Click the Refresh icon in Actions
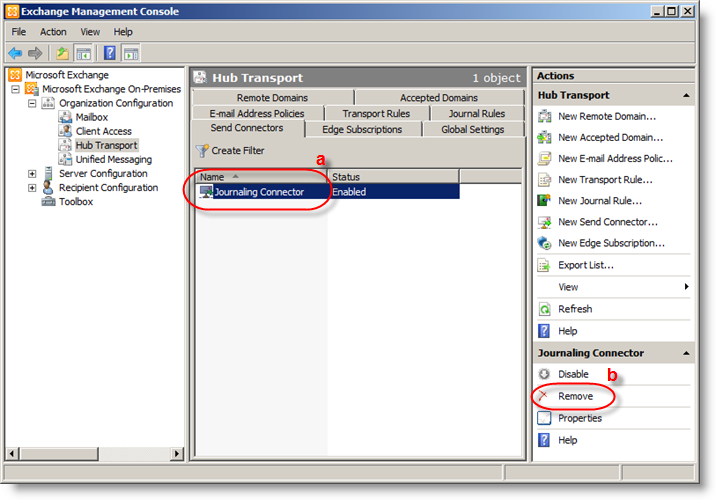Image resolution: width=716 pixels, height=500 pixels. coord(544,309)
